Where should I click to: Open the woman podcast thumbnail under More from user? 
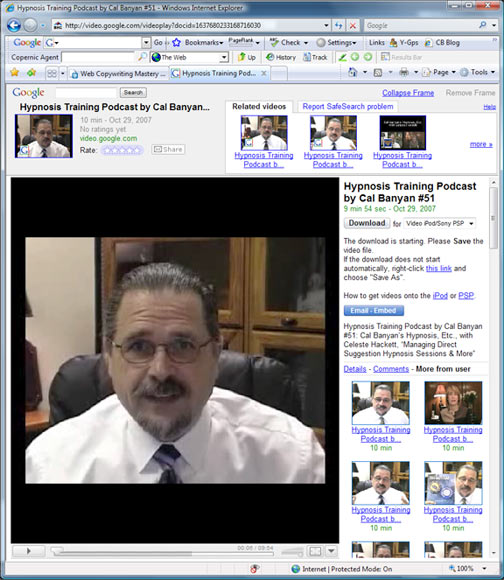pos(453,403)
